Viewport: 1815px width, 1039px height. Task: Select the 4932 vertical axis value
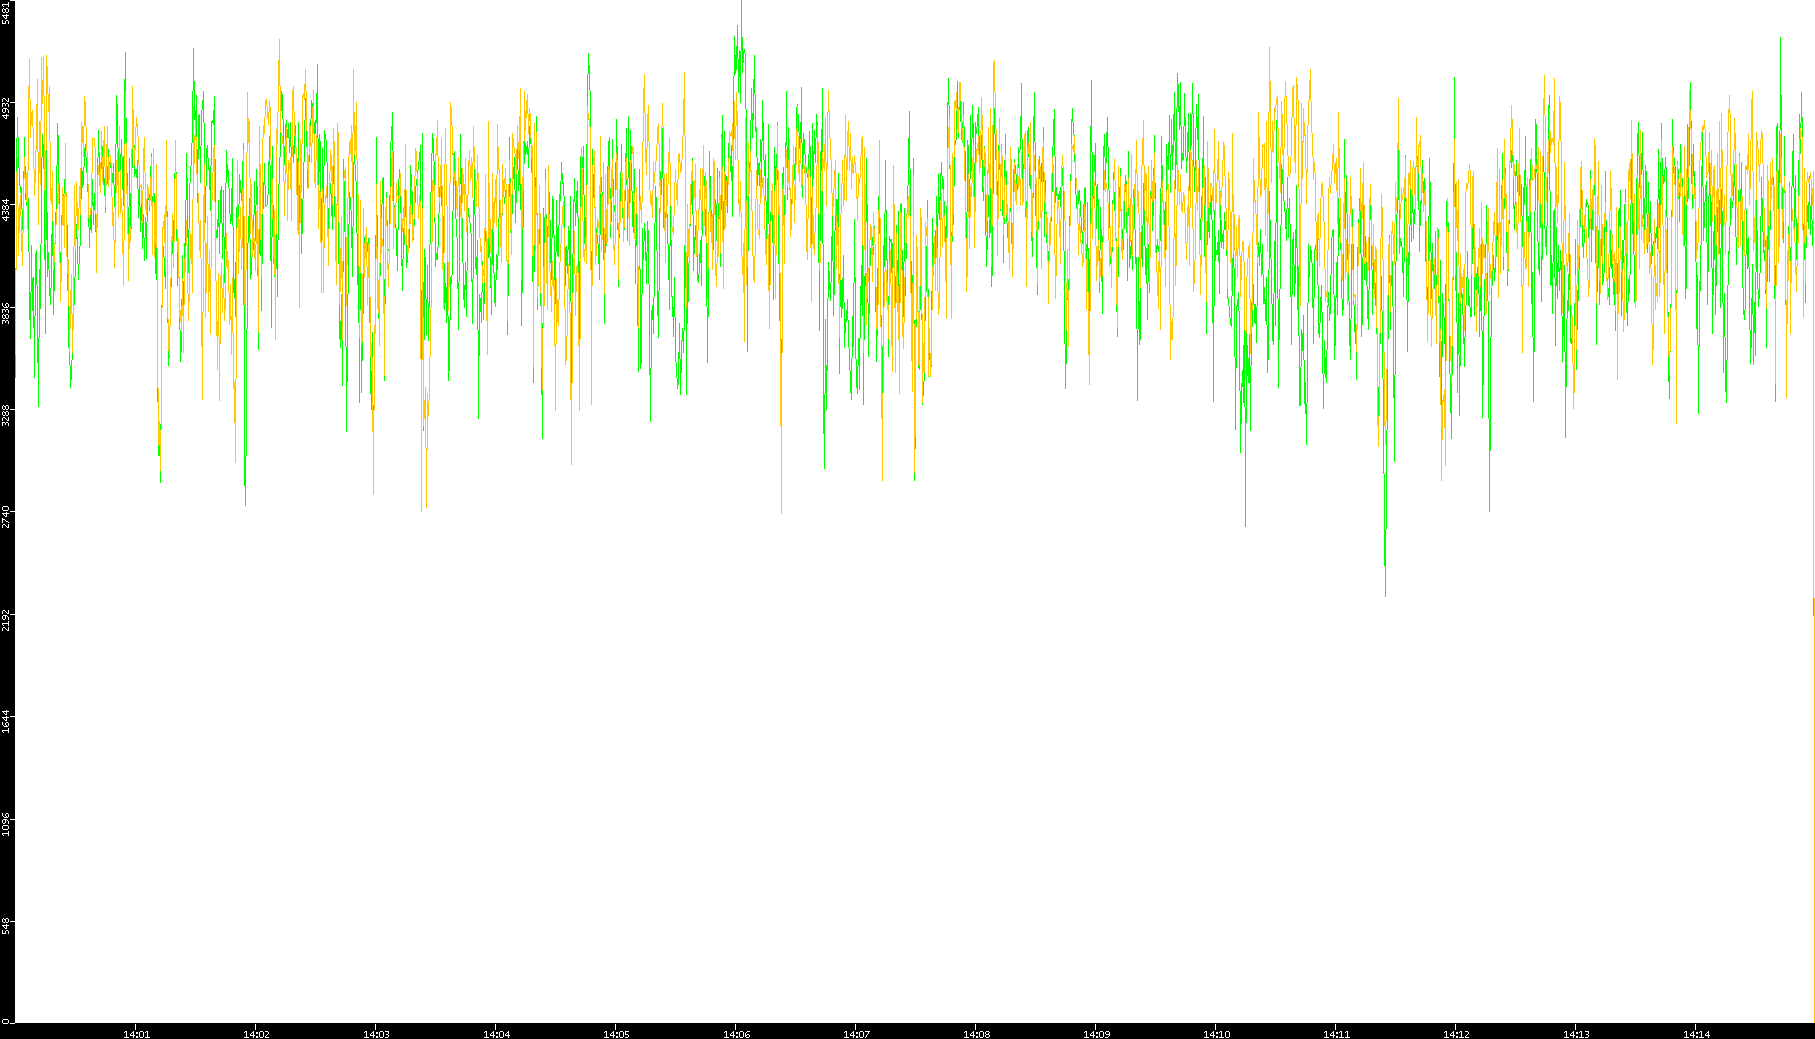(7, 108)
